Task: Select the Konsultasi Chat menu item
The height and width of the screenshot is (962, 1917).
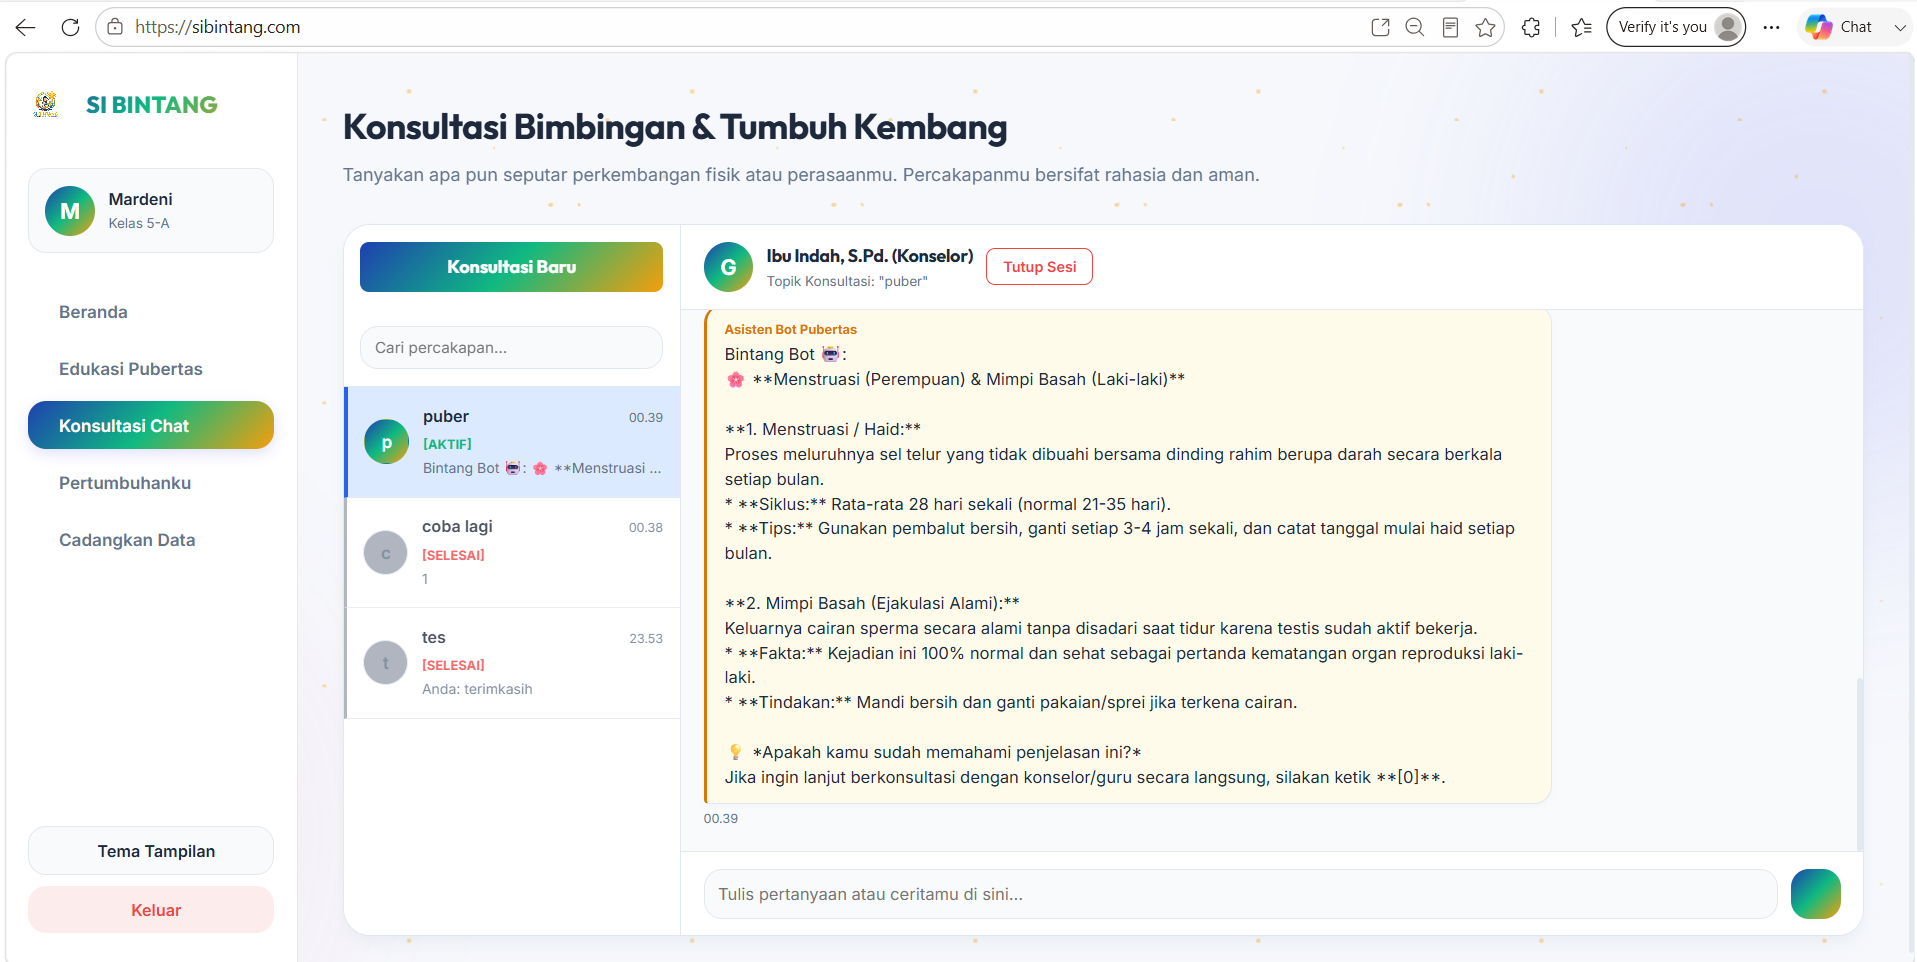Action: coord(151,425)
